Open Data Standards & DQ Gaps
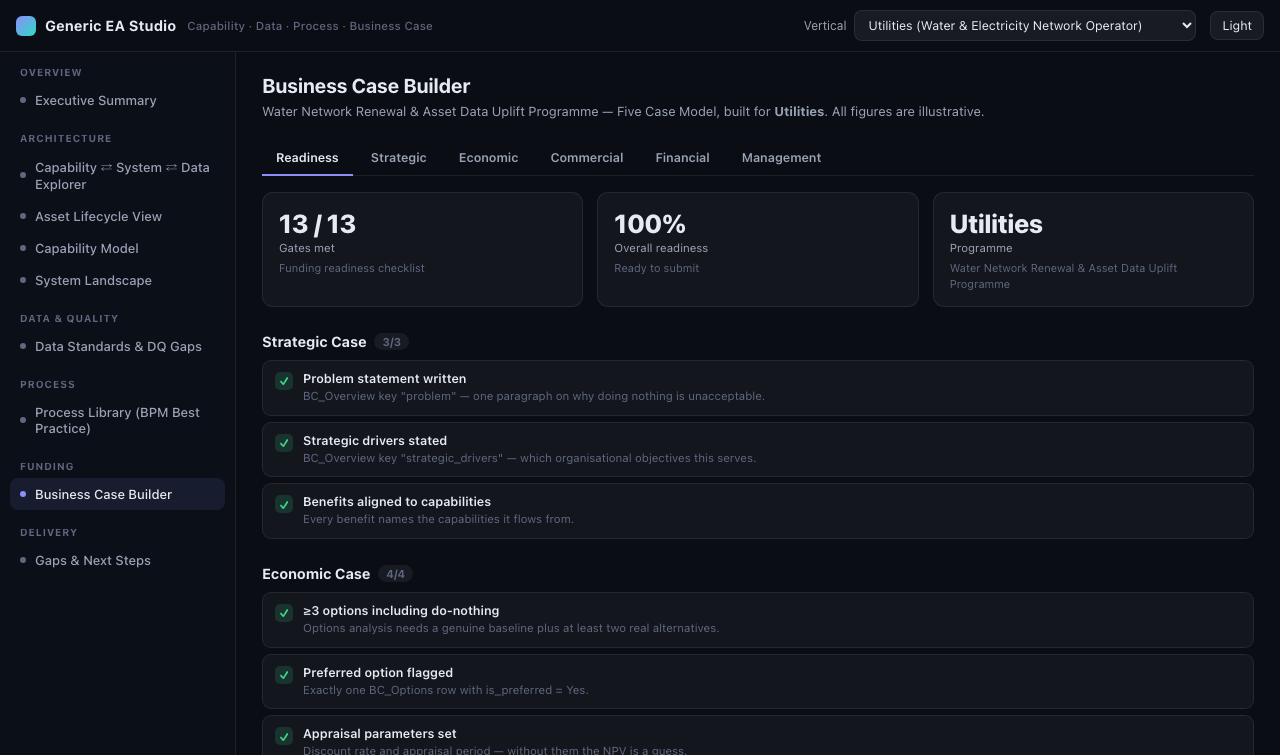1280x755 pixels. (117, 346)
